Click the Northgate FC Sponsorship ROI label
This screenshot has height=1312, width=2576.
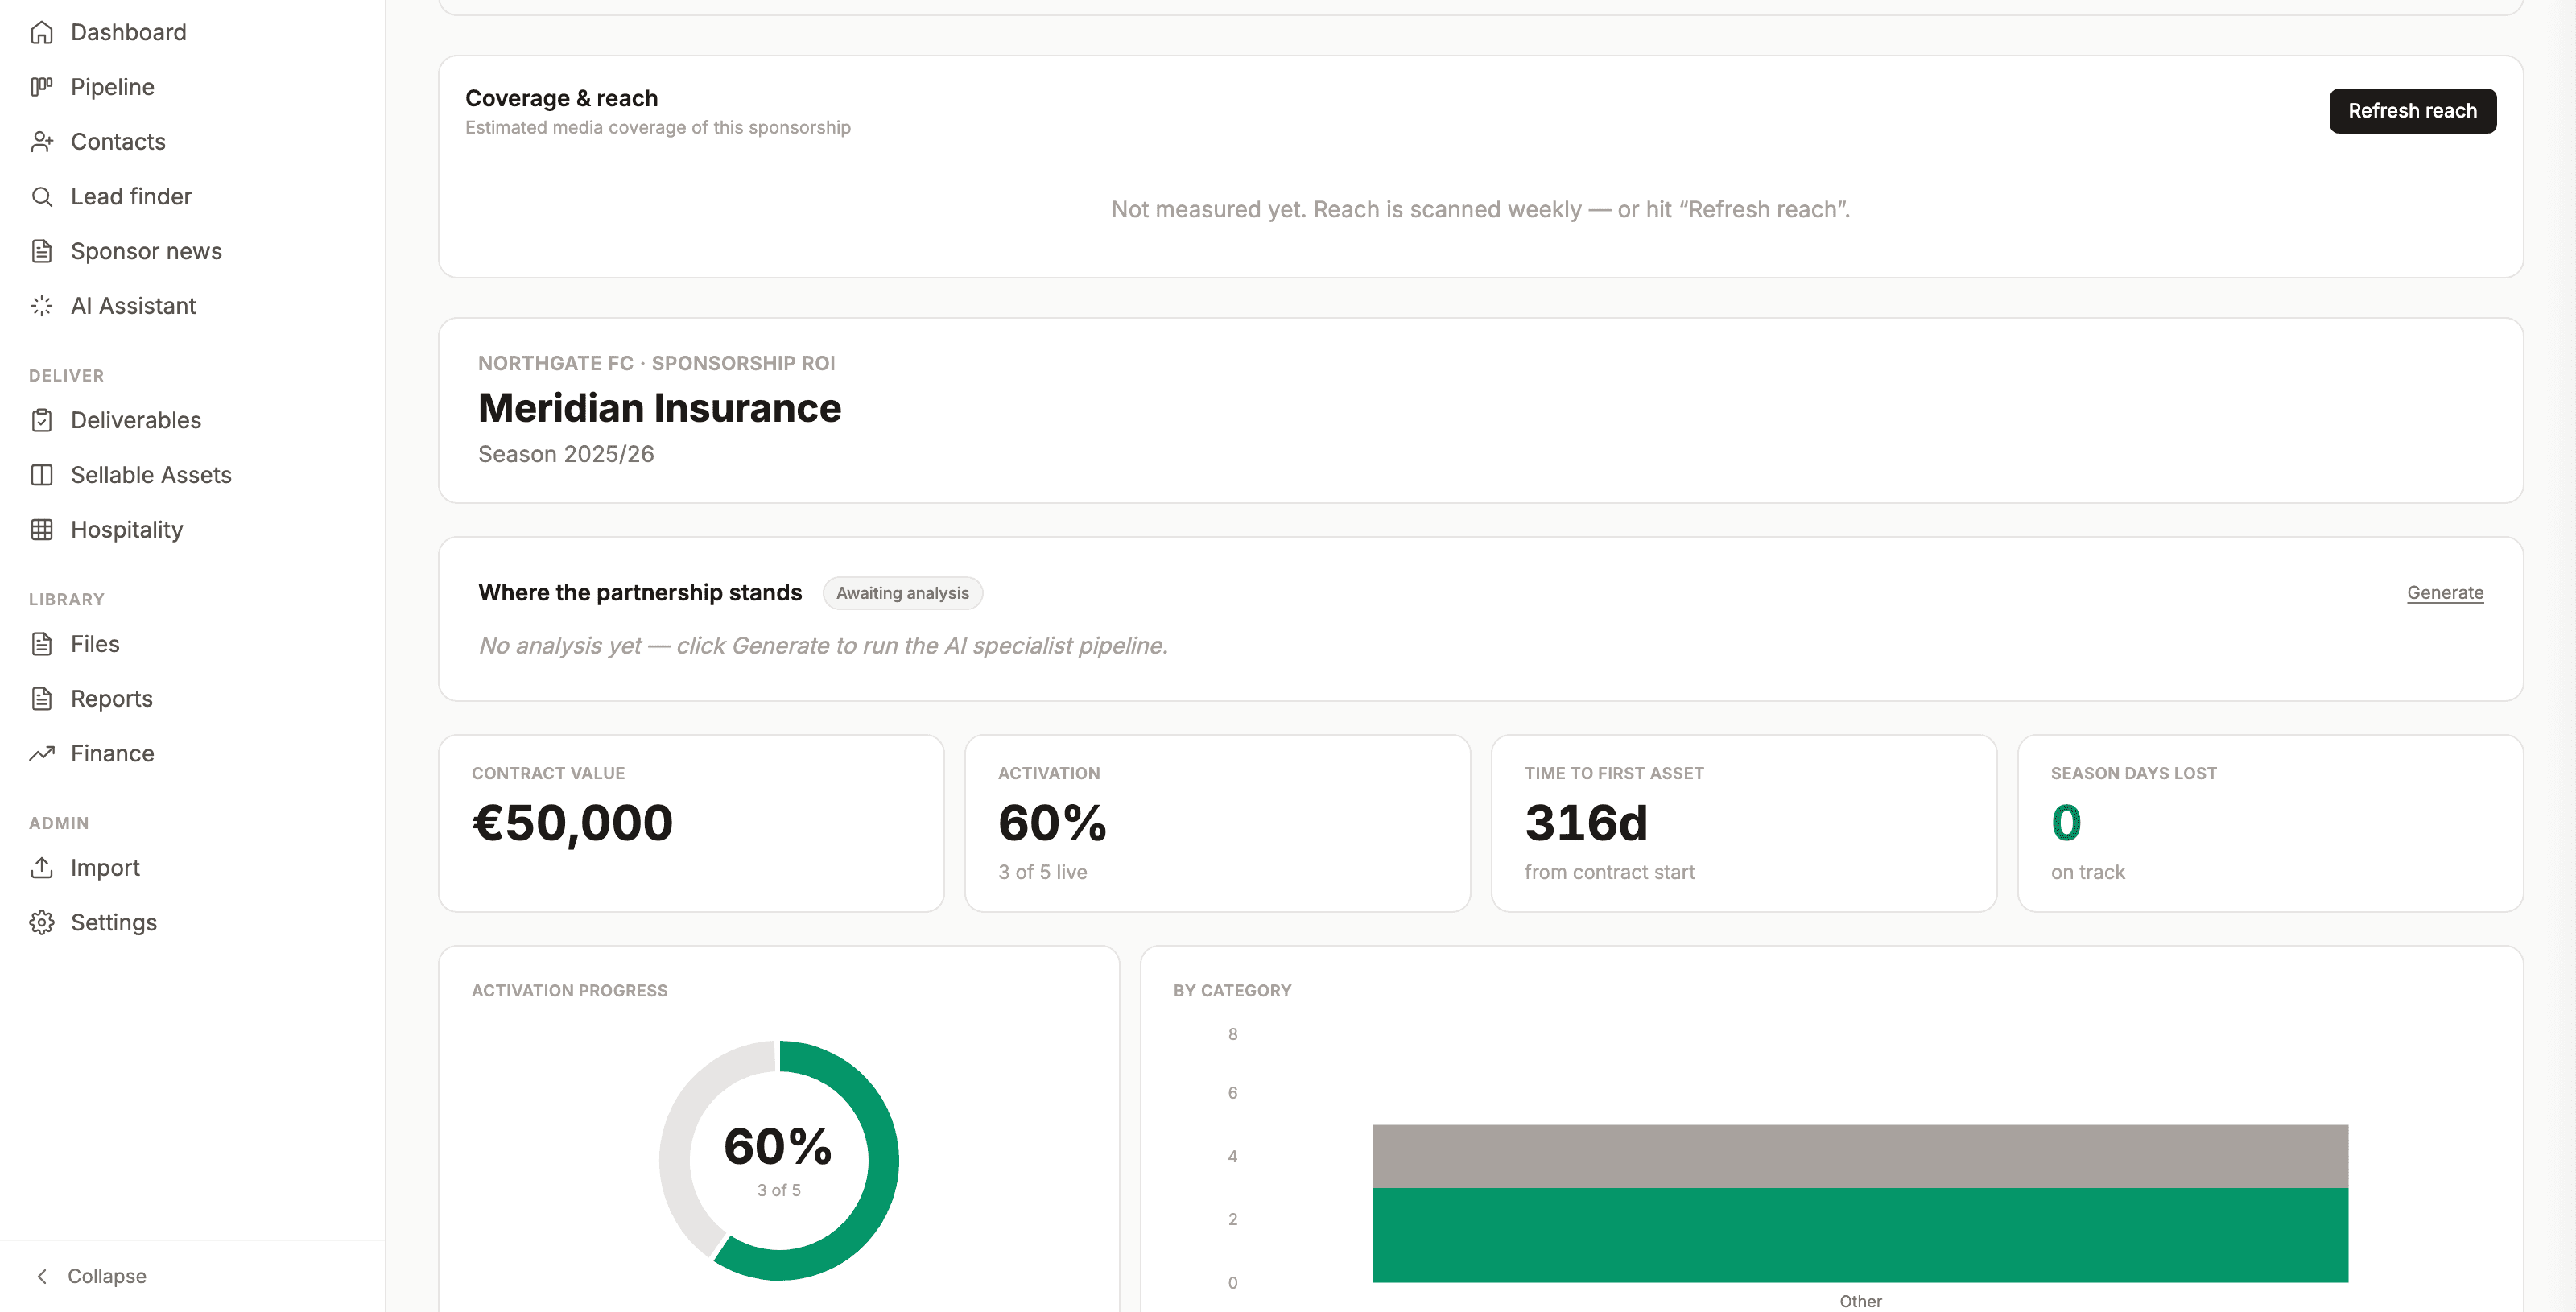(x=656, y=363)
